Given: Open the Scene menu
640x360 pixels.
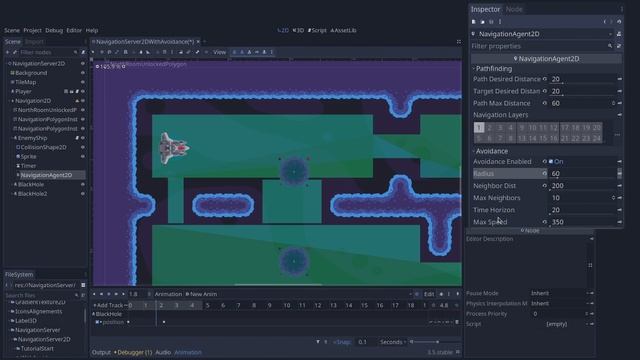Looking at the screenshot, I should [12, 30].
